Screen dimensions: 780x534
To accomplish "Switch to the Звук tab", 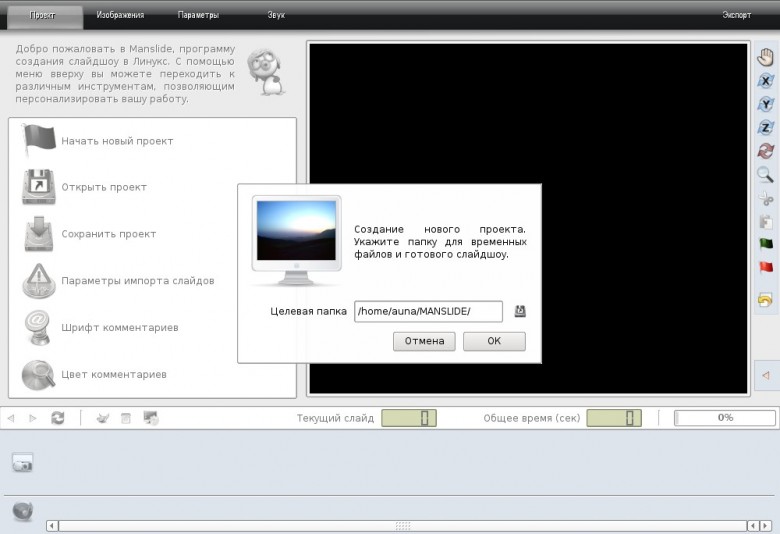I will point(276,15).
